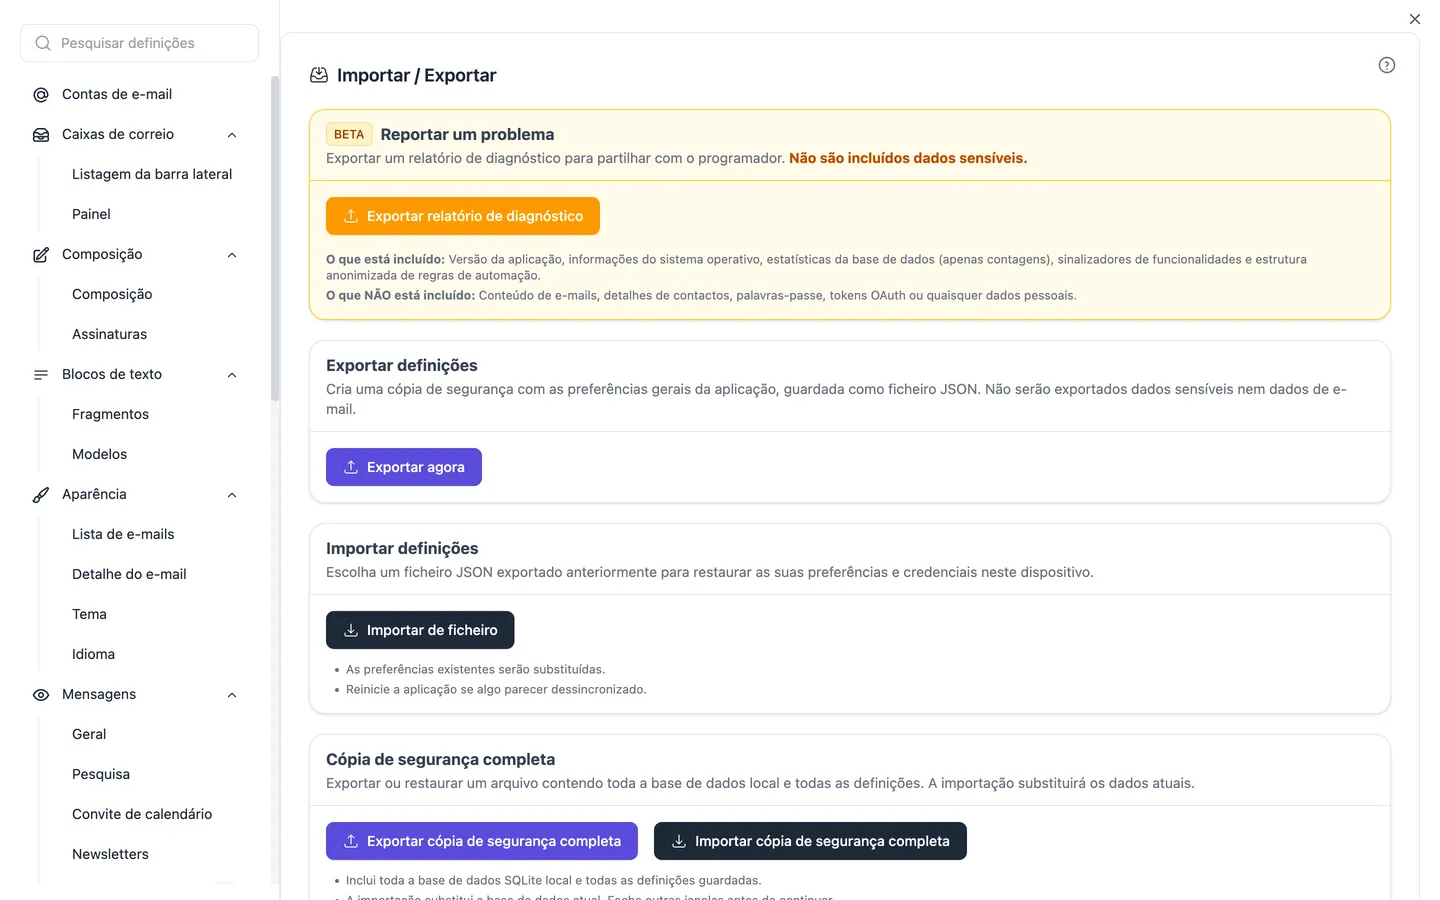Screen dimensions: 1440x900
Task: Open Pesquisa settings page
Action: tap(101, 774)
